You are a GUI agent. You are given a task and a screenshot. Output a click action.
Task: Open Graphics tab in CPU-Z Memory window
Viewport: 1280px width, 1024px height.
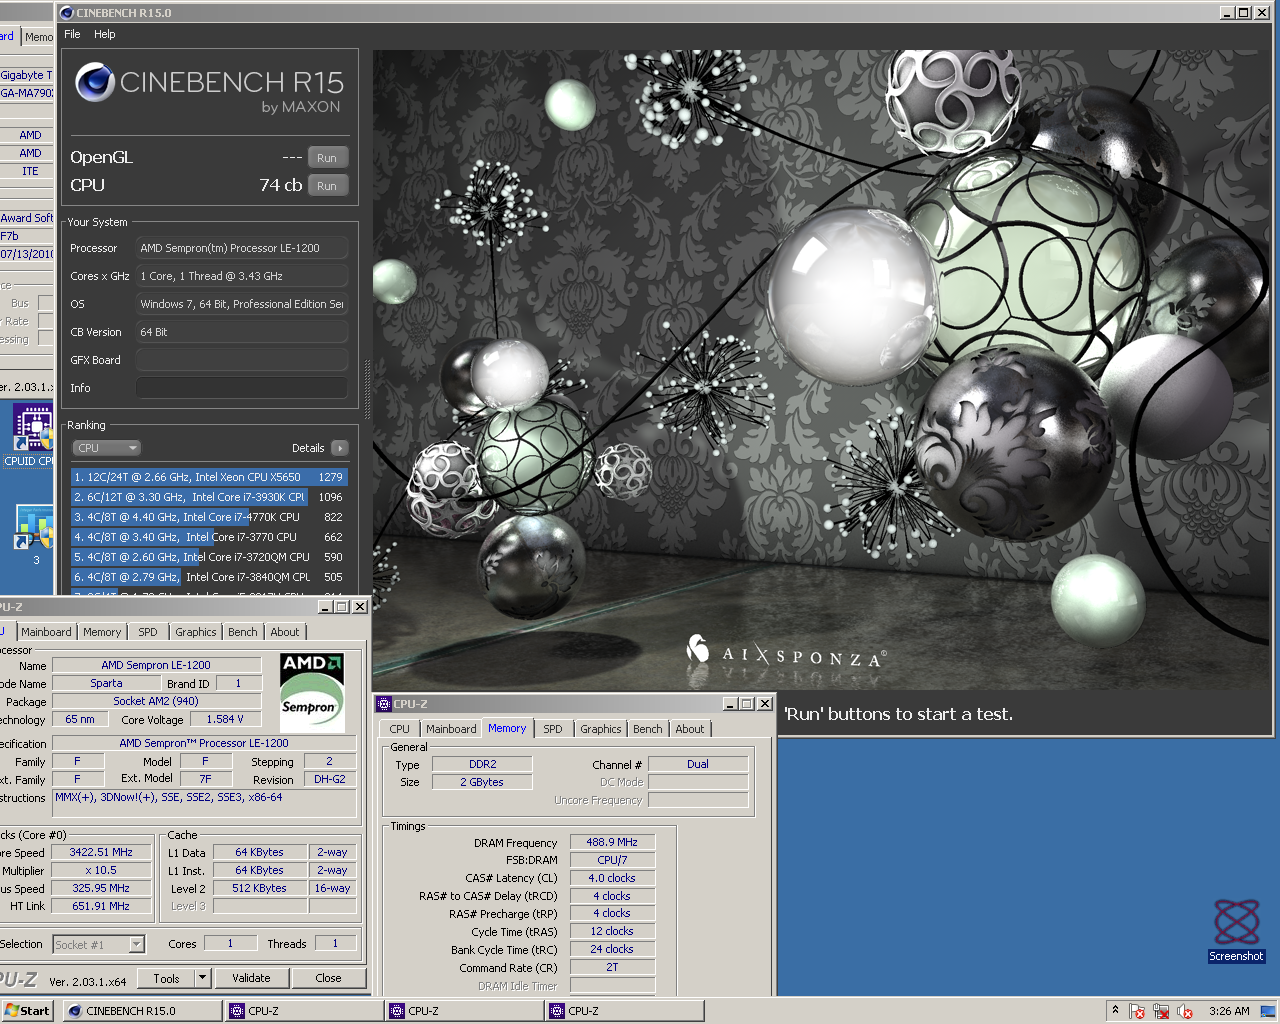600,729
